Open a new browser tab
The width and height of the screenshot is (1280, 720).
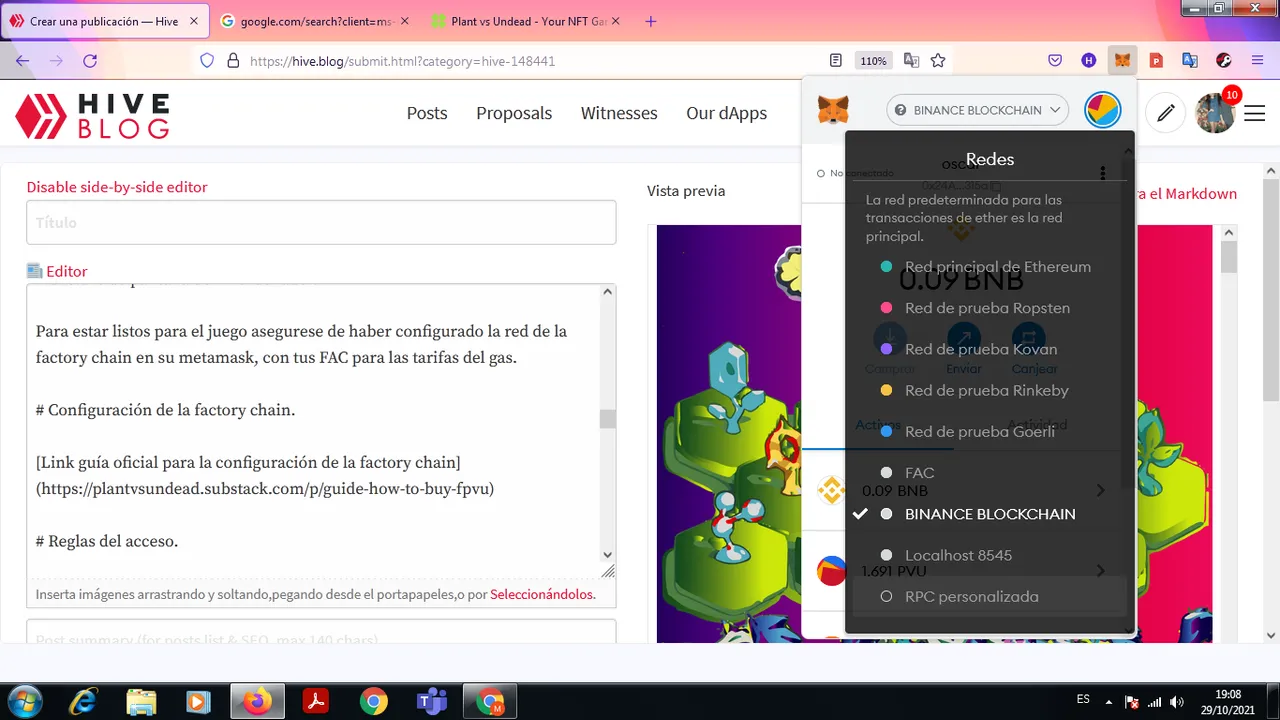651,21
